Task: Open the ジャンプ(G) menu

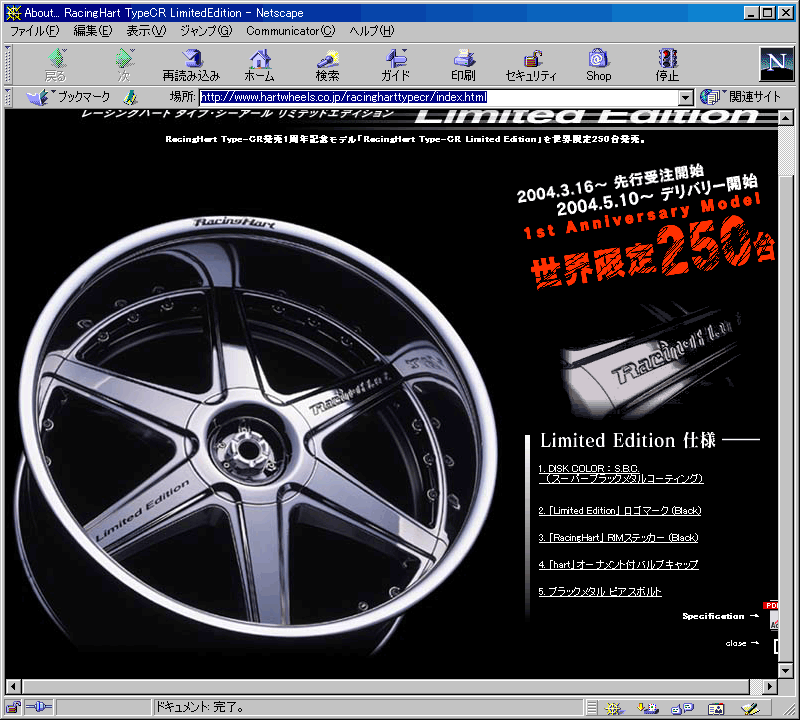Action: tap(206, 31)
